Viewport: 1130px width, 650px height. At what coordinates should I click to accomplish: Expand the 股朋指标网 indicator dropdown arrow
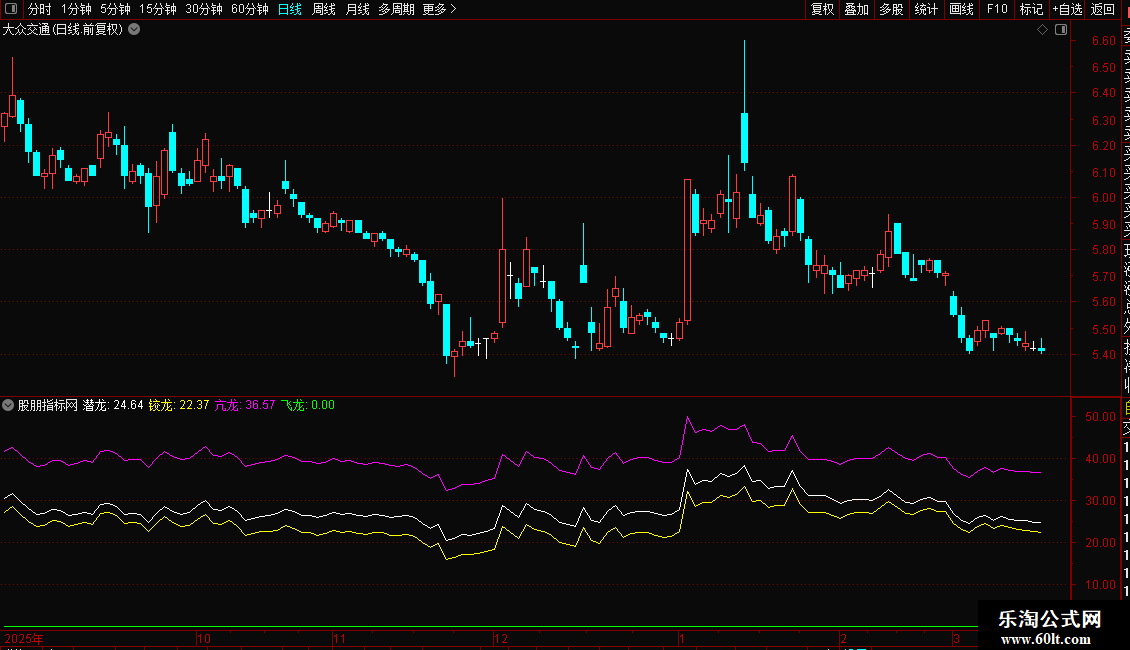coord(9,405)
